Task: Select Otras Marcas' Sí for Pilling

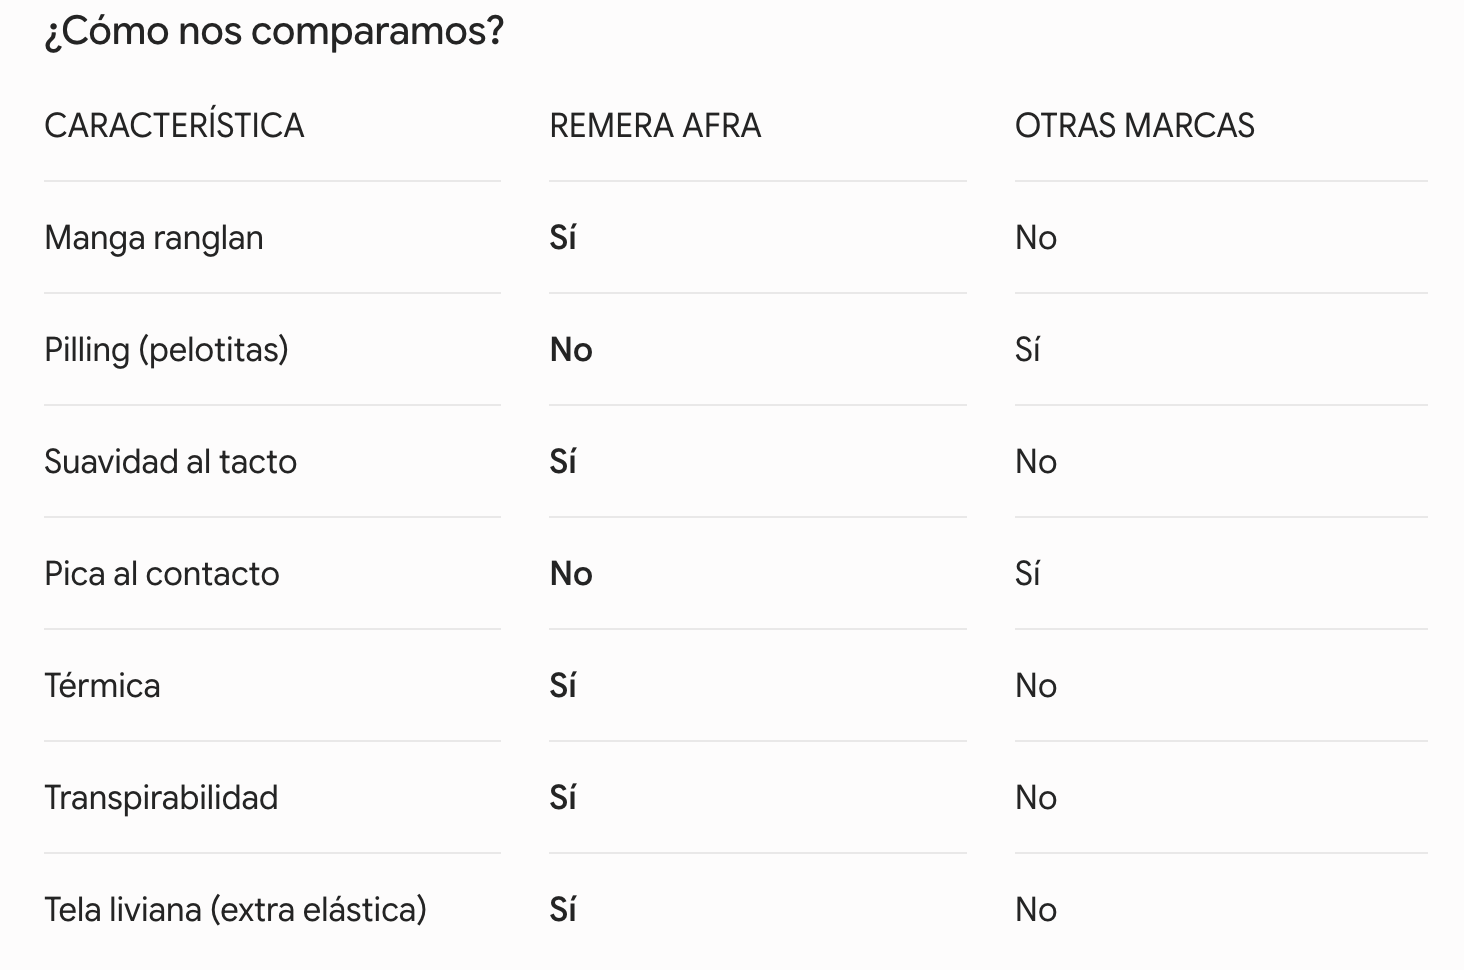Action: 1028,350
